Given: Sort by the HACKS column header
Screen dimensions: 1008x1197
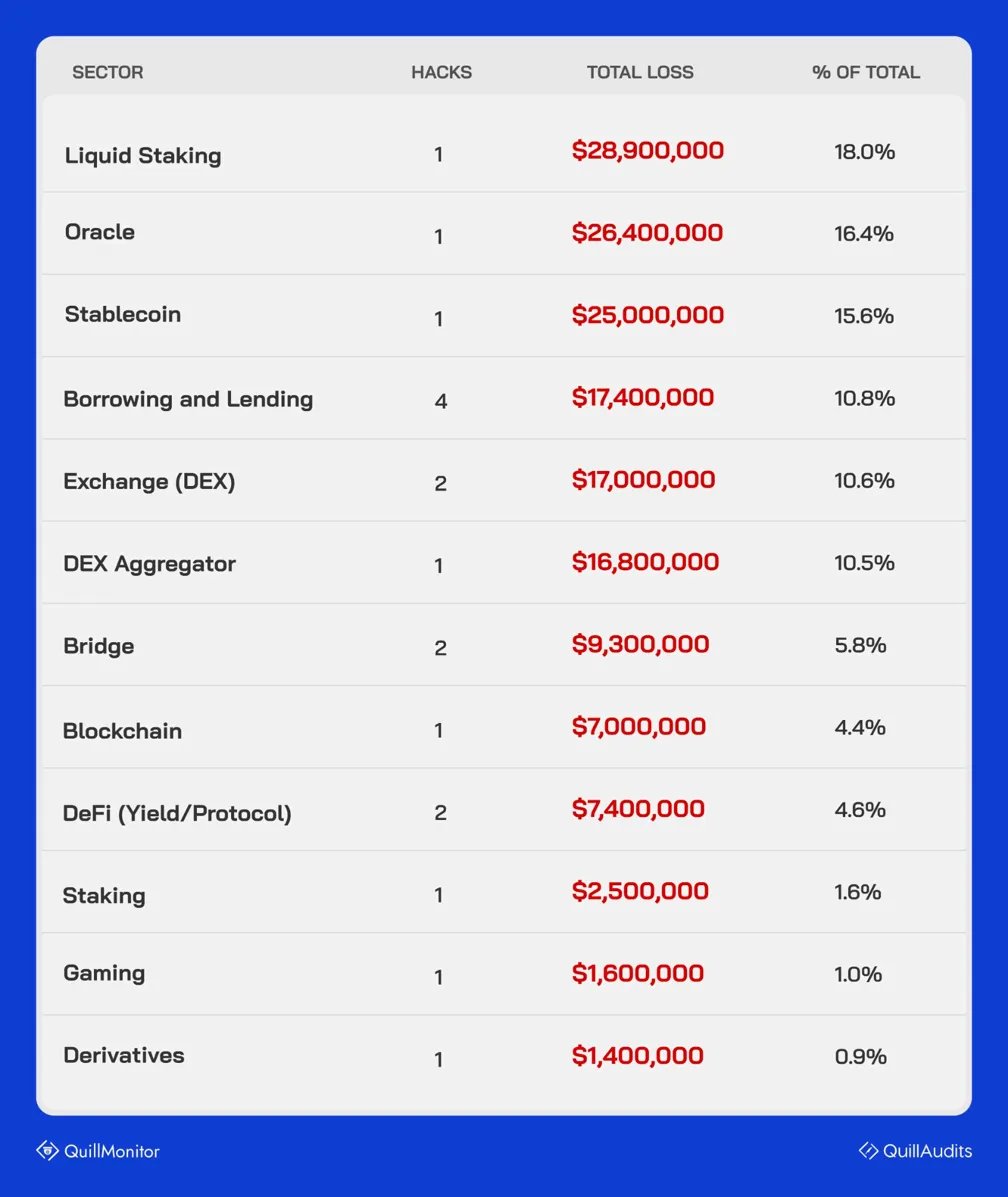Looking at the screenshot, I should click(441, 72).
